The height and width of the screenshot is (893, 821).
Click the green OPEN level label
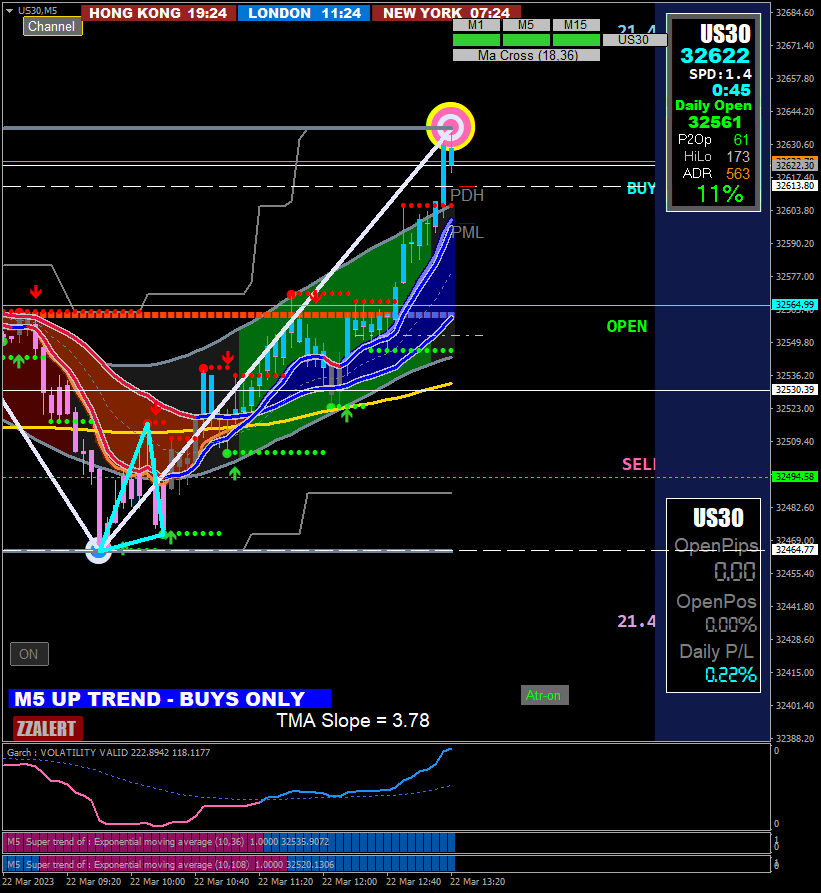click(627, 326)
